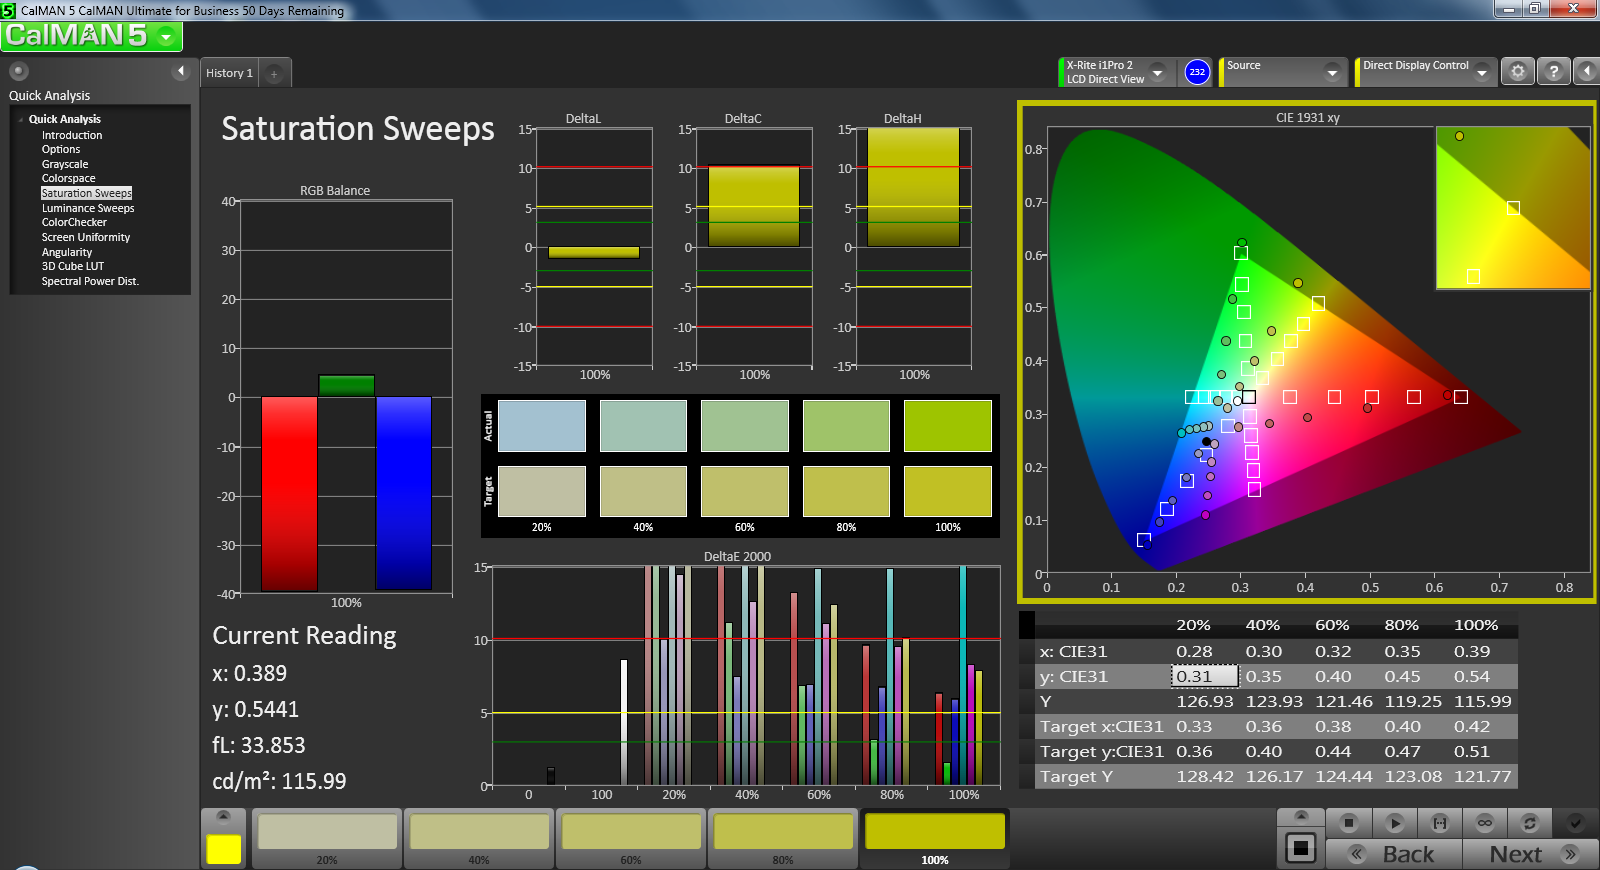Screen dimensions: 1600x870
Task: Collapse the left sidebar with arrow button
Action: click(x=181, y=71)
